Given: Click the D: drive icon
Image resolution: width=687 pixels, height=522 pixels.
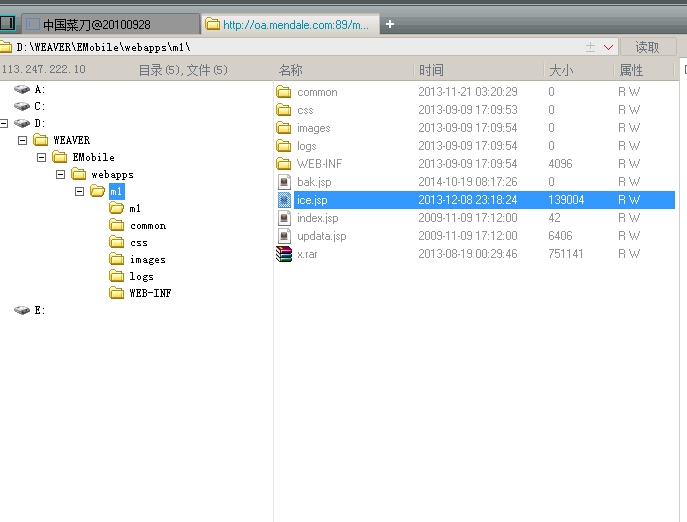Looking at the screenshot, I should pyautogui.click(x=22, y=123).
